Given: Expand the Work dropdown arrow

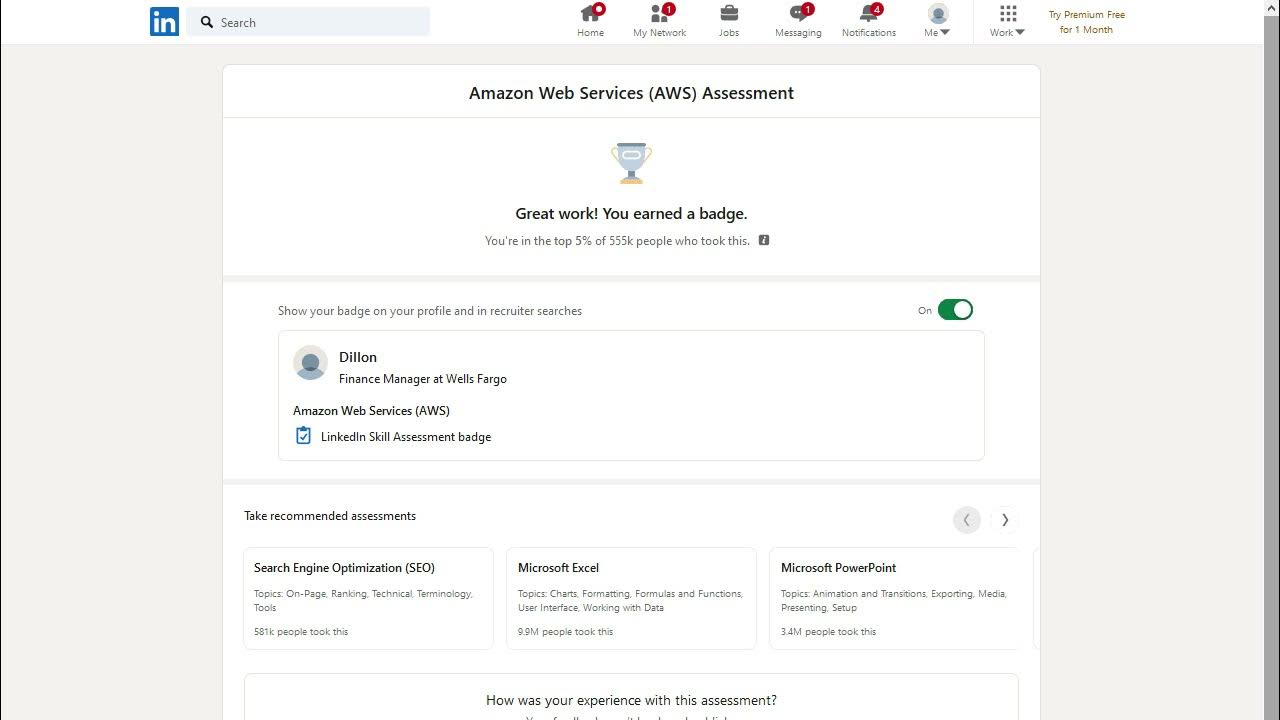Looking at the screenshot, I should coord(1020,33).
